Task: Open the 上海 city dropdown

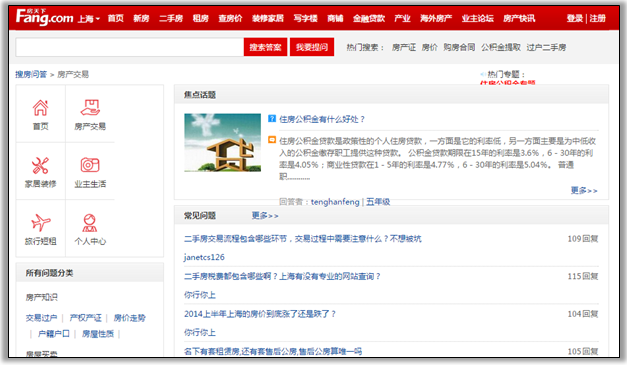Action: point(88,18)
